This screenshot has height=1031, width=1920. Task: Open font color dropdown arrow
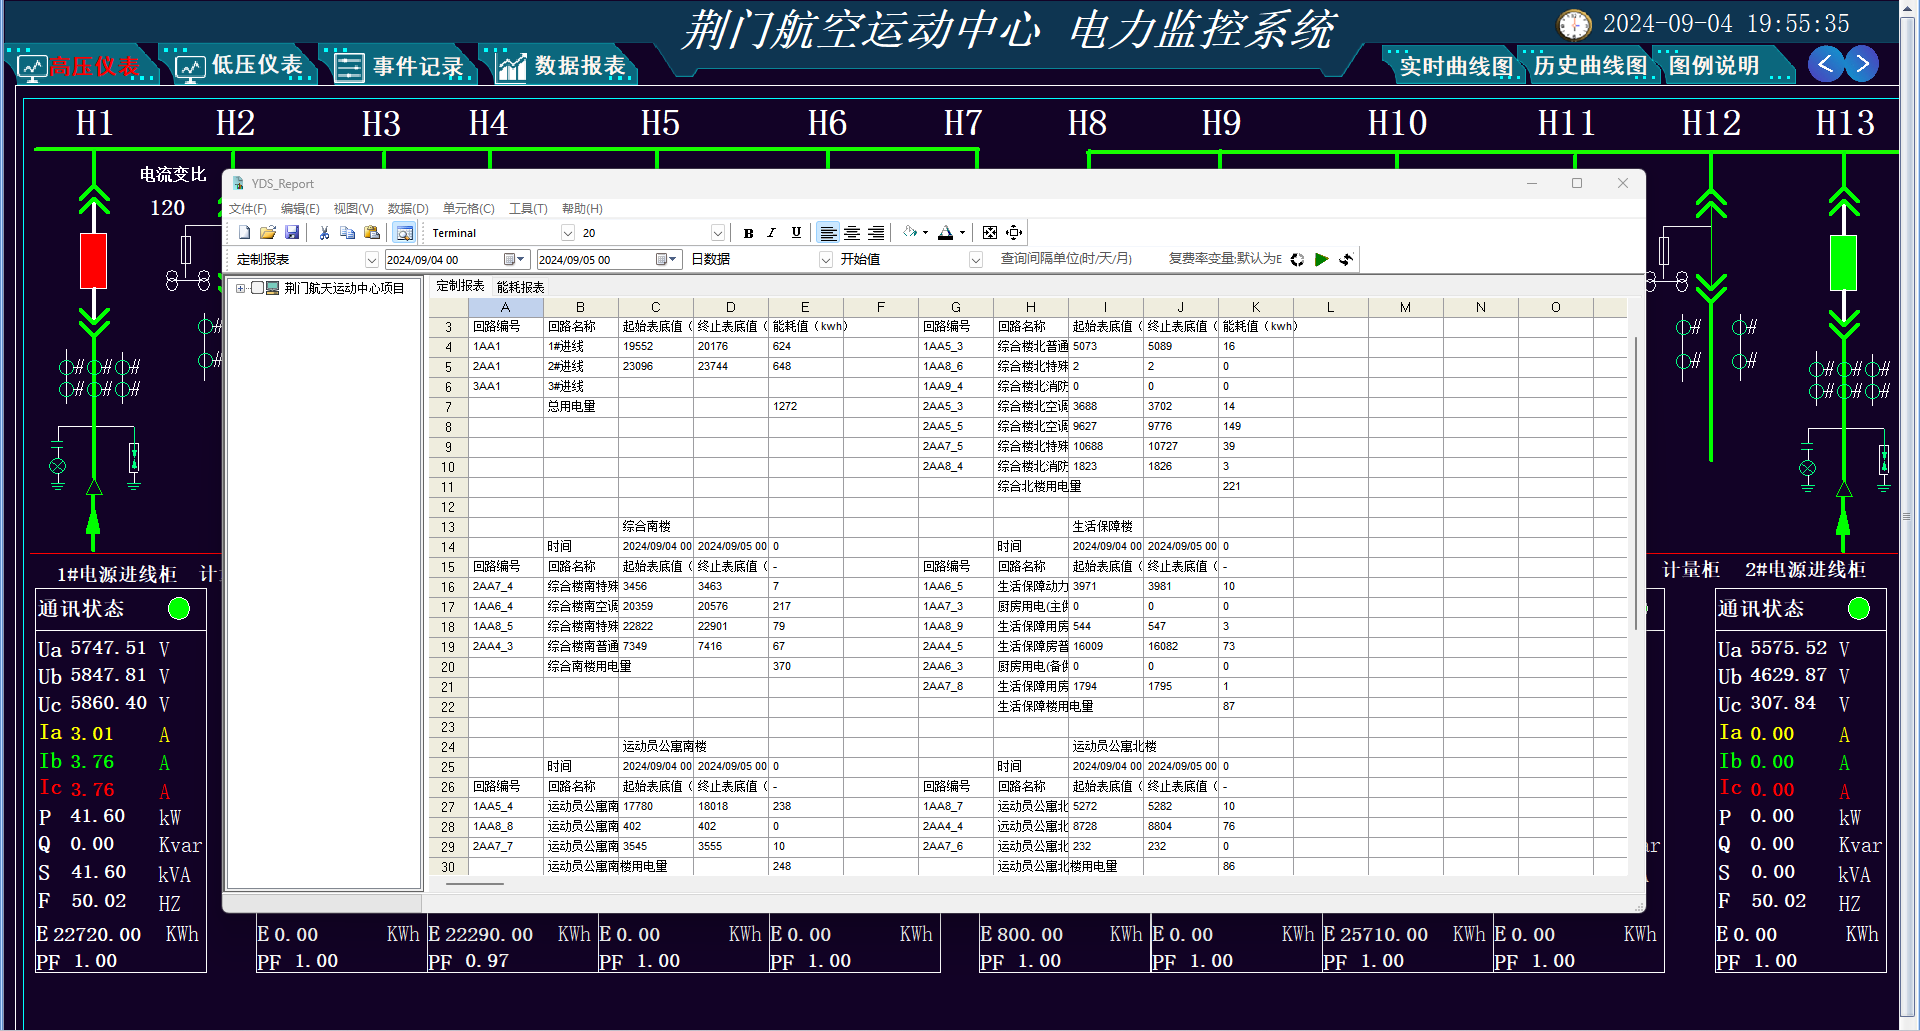[x=962, y=233]
